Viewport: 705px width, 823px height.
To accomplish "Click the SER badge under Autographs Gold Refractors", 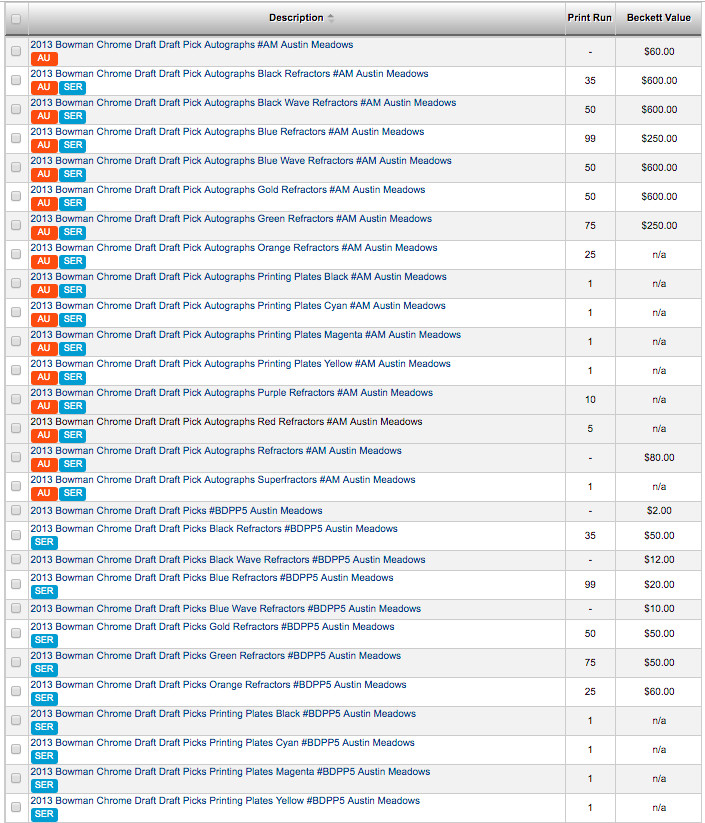I will [x=72, y=203].
